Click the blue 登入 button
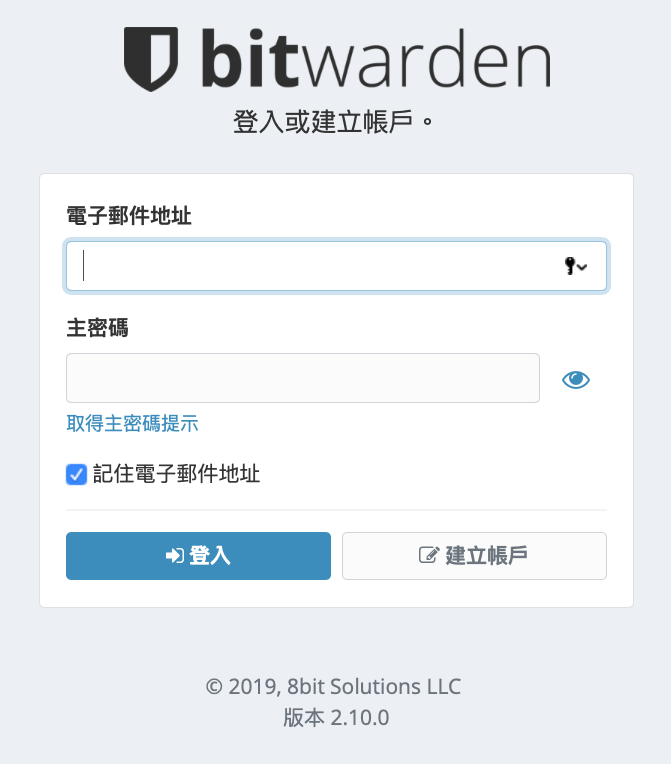Viewport: 671px width, 764px height. (198, 556)
